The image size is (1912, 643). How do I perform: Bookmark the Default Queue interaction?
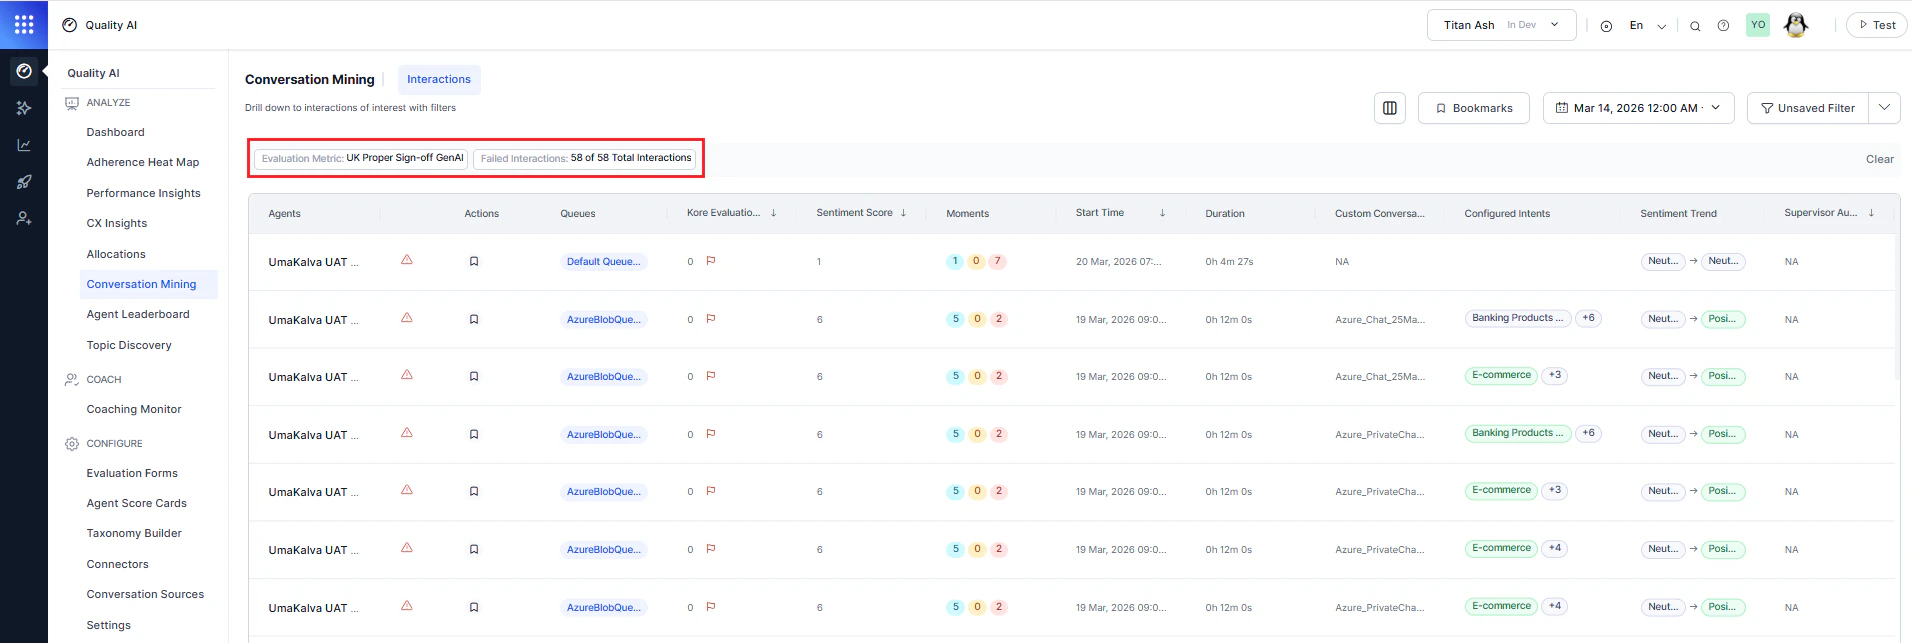pos(474,262)
